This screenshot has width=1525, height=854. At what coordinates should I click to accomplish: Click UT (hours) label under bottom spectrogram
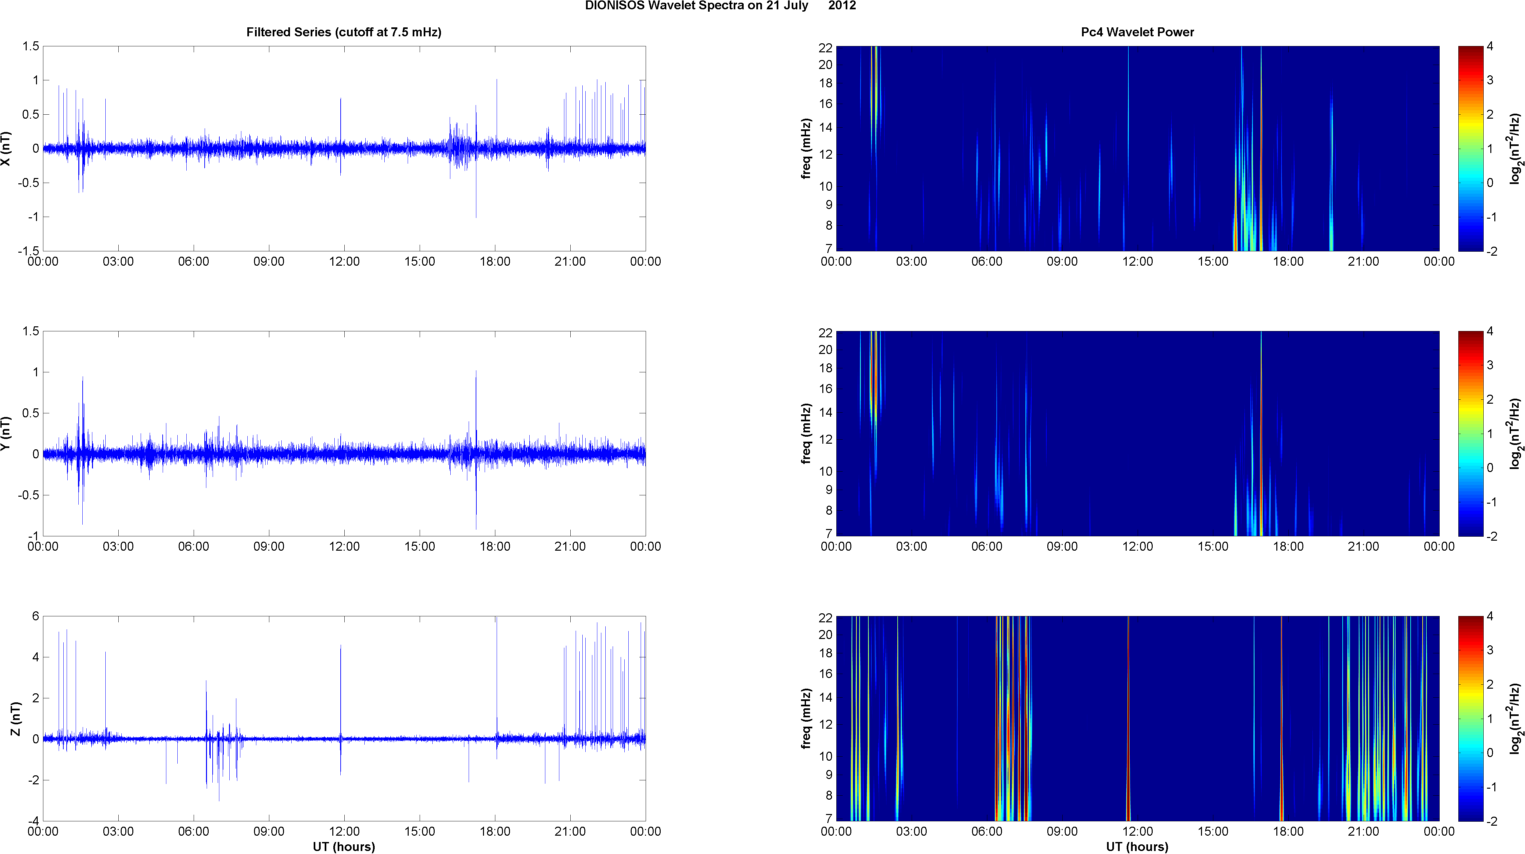pos(1137,847)
